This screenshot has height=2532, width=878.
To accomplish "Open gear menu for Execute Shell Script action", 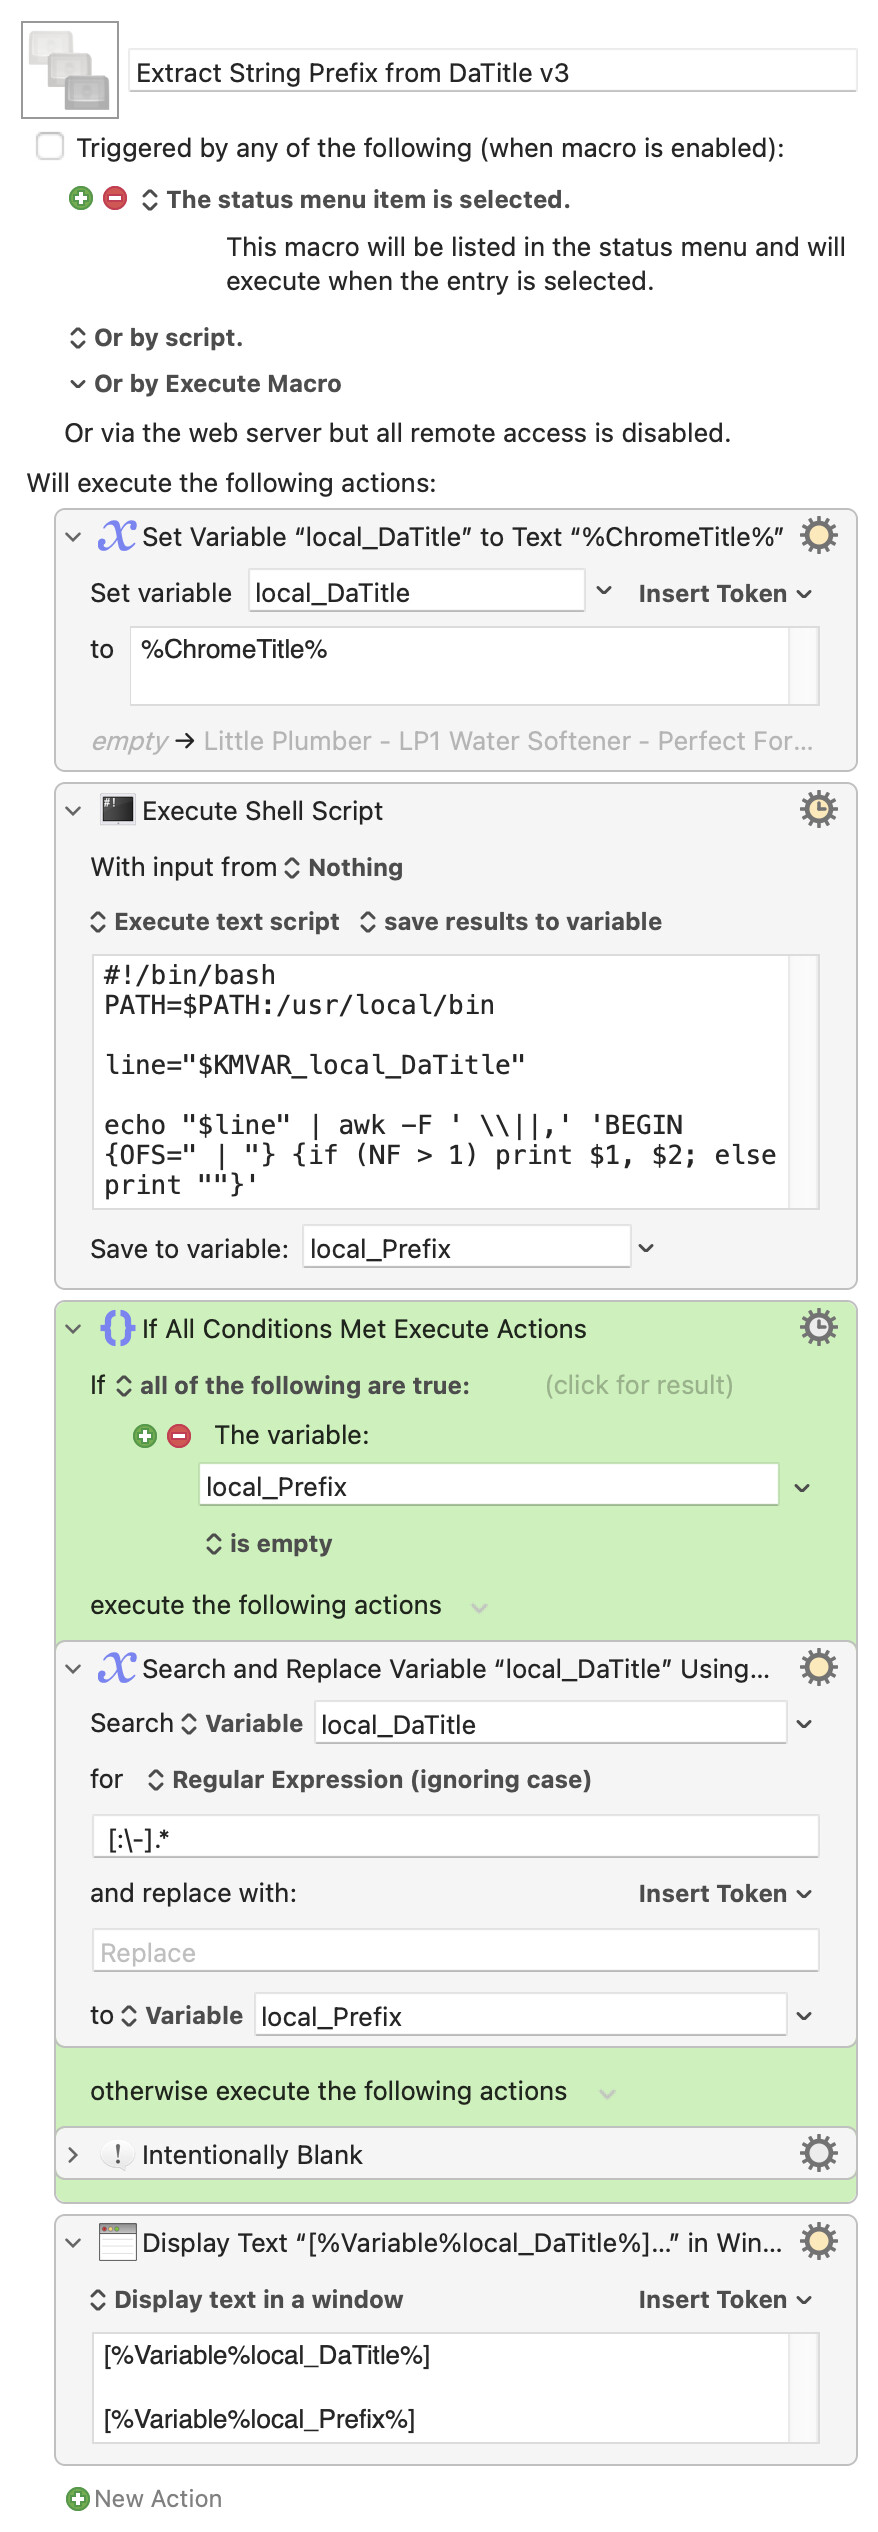I will click(x=818, y=809).
